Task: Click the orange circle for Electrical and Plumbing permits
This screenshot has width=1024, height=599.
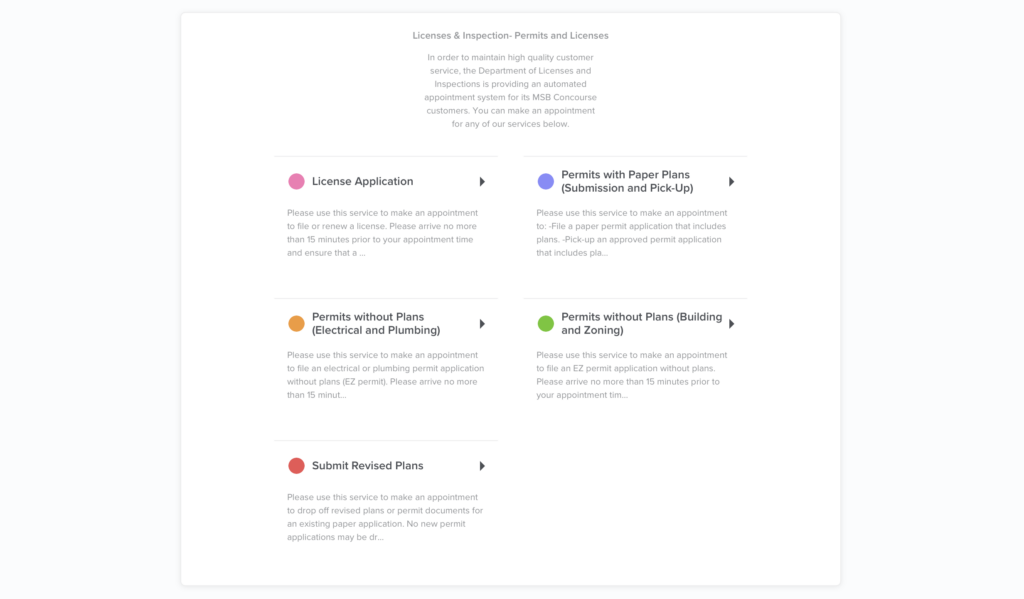Action: click(x=296, y=324)
